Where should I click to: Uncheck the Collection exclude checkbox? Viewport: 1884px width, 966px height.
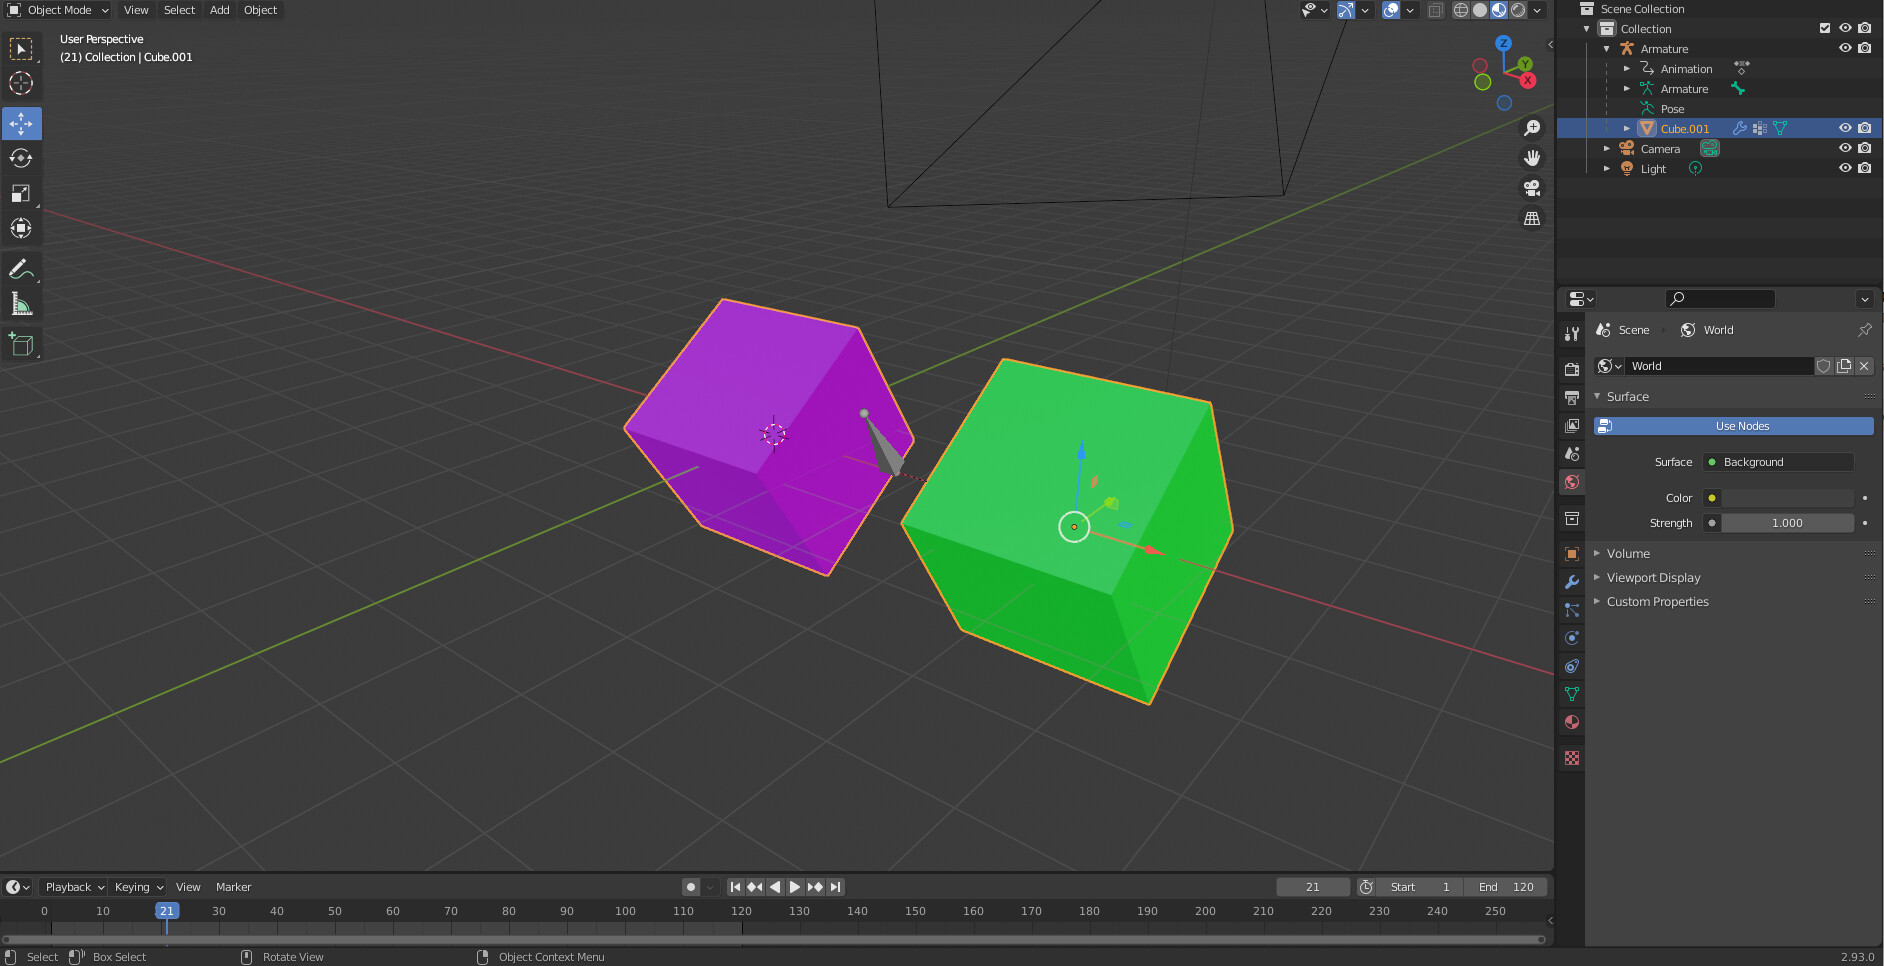pyautogui.click(x=1825, y=28)
